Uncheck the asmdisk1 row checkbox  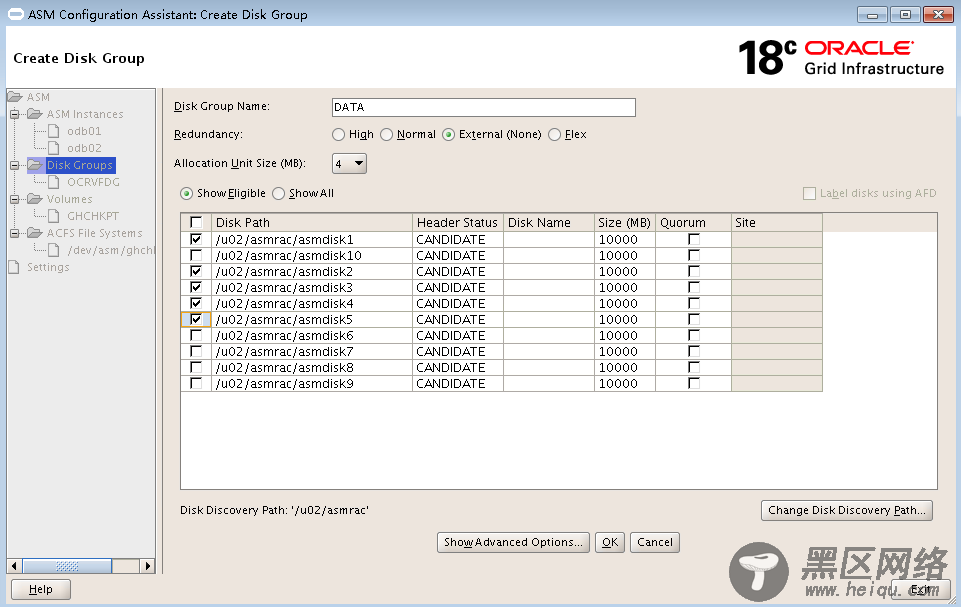pyautogui.click(x=196, y=239)
